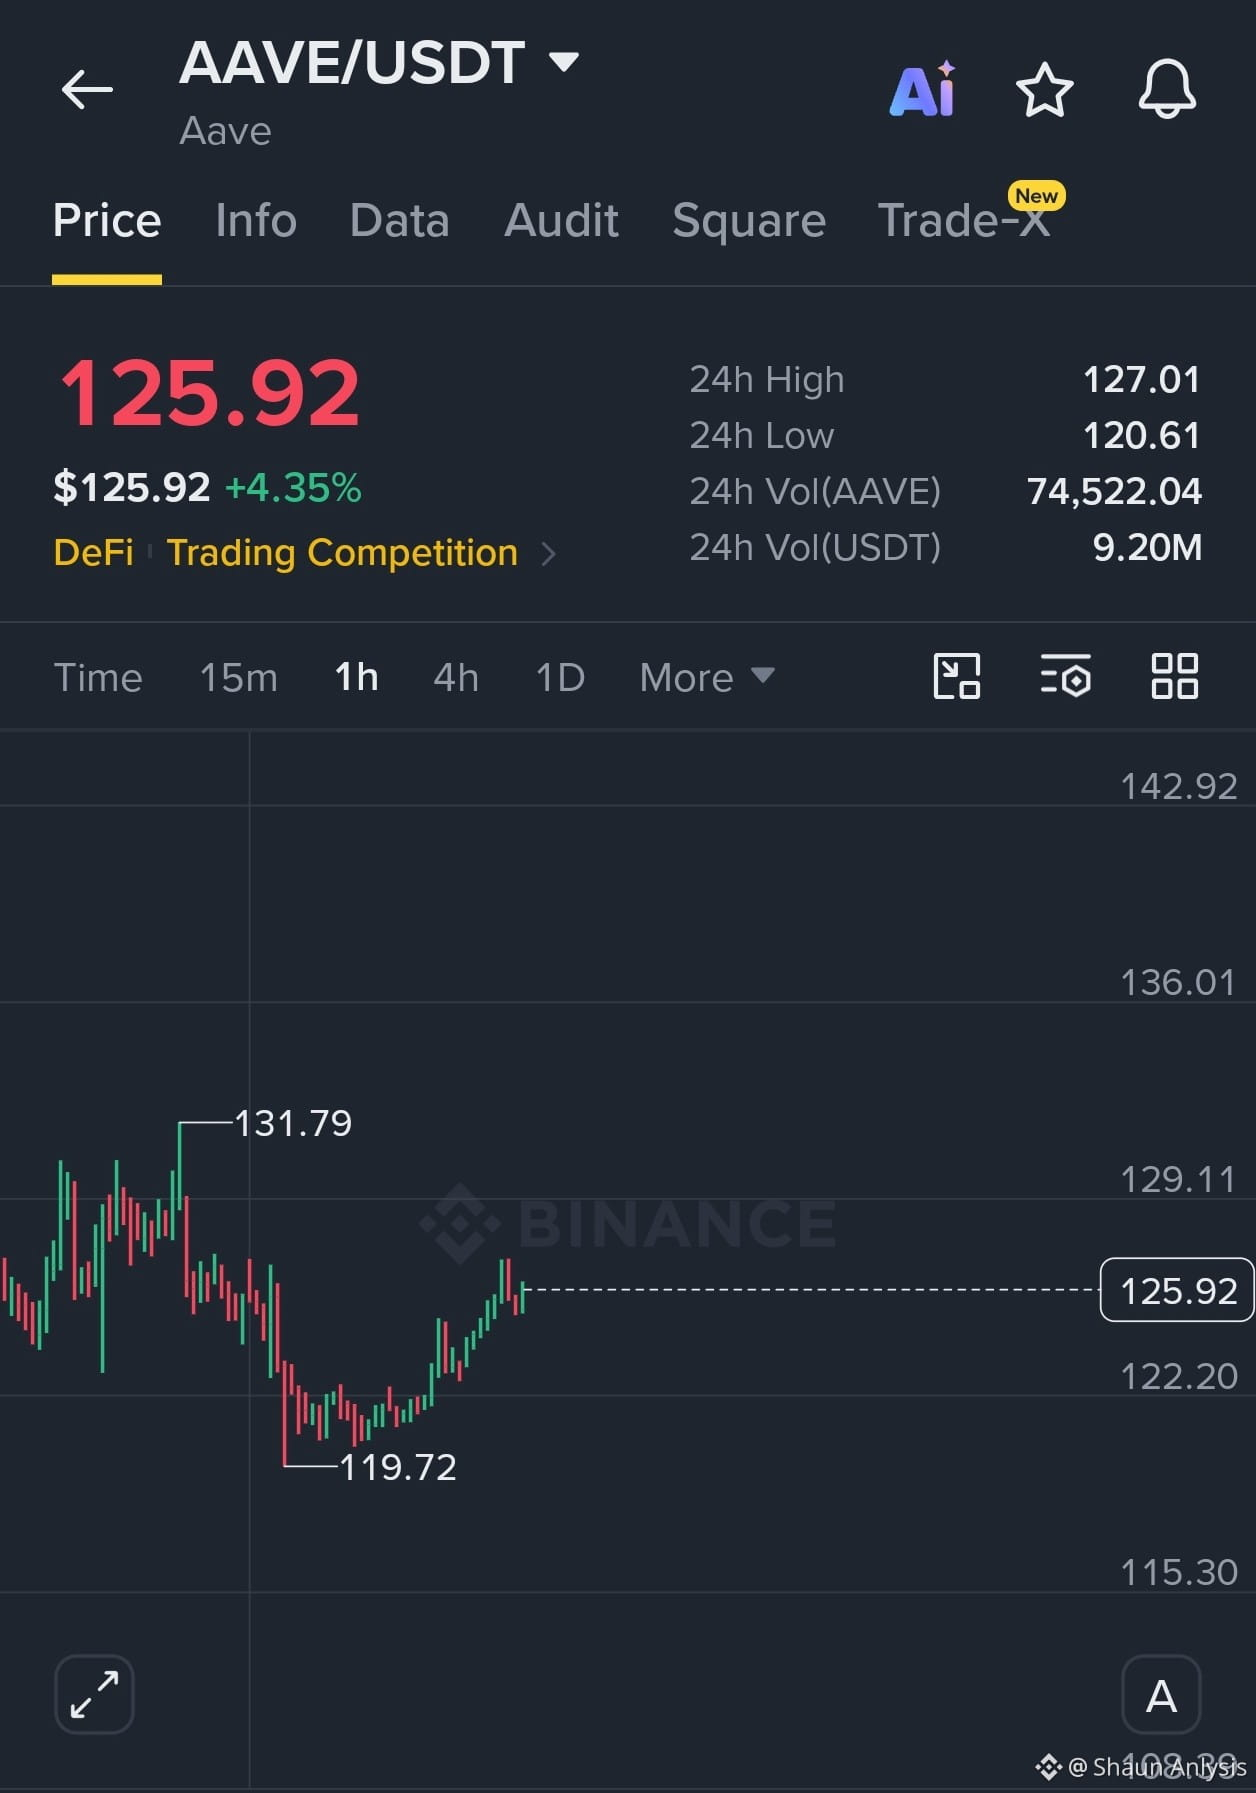Open the Data tab
The width and height of the screenshot is (1256, 1793).
tap(400, 220)
